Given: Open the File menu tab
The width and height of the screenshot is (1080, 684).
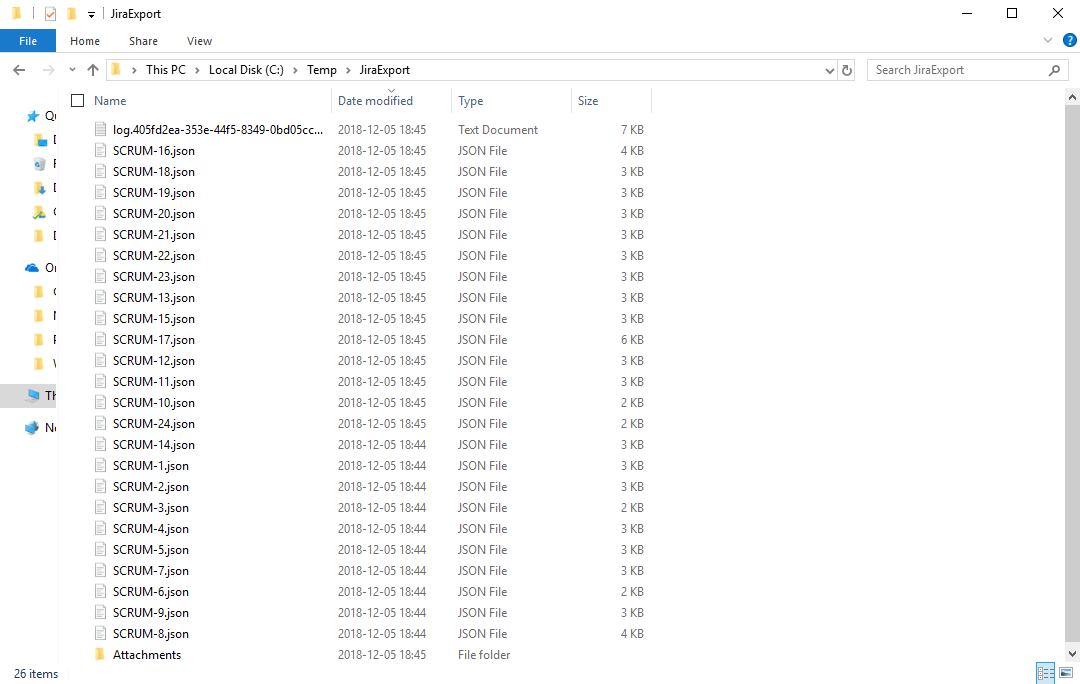Looking at the screenshot, I should (28, 41).
